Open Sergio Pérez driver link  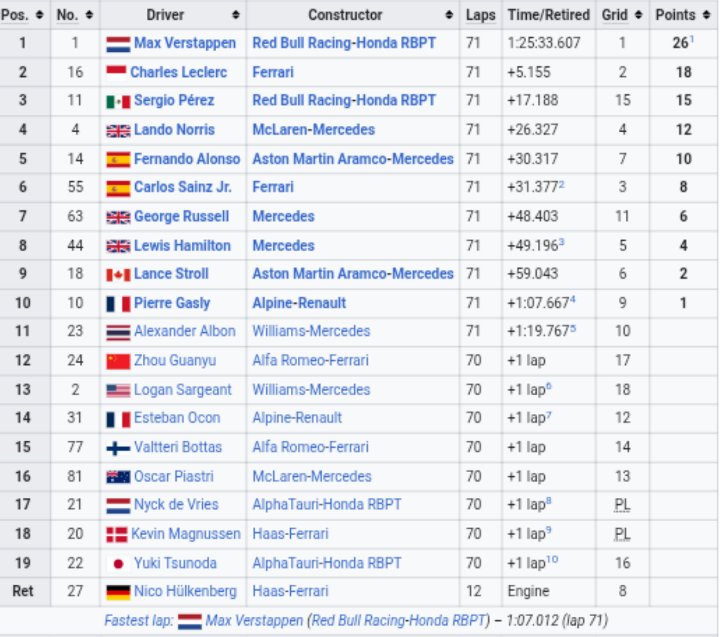coord(174,101)
